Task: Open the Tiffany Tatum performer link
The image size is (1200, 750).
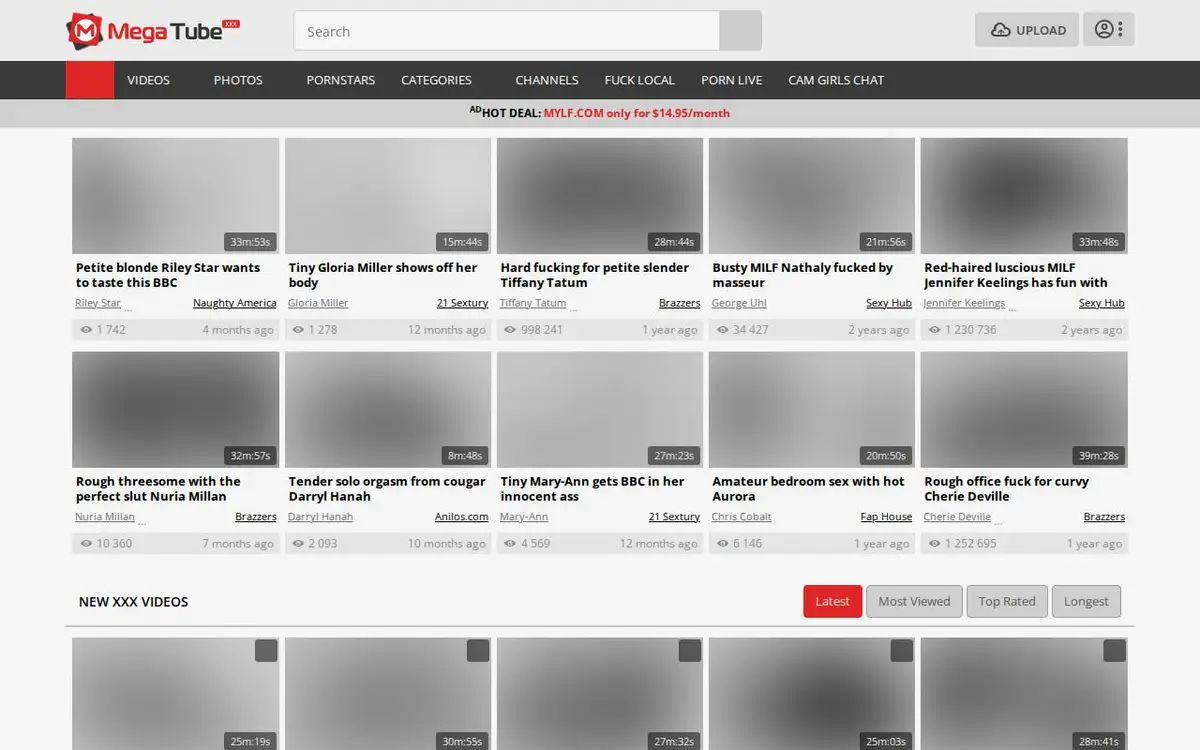Action: pos(533,303)
